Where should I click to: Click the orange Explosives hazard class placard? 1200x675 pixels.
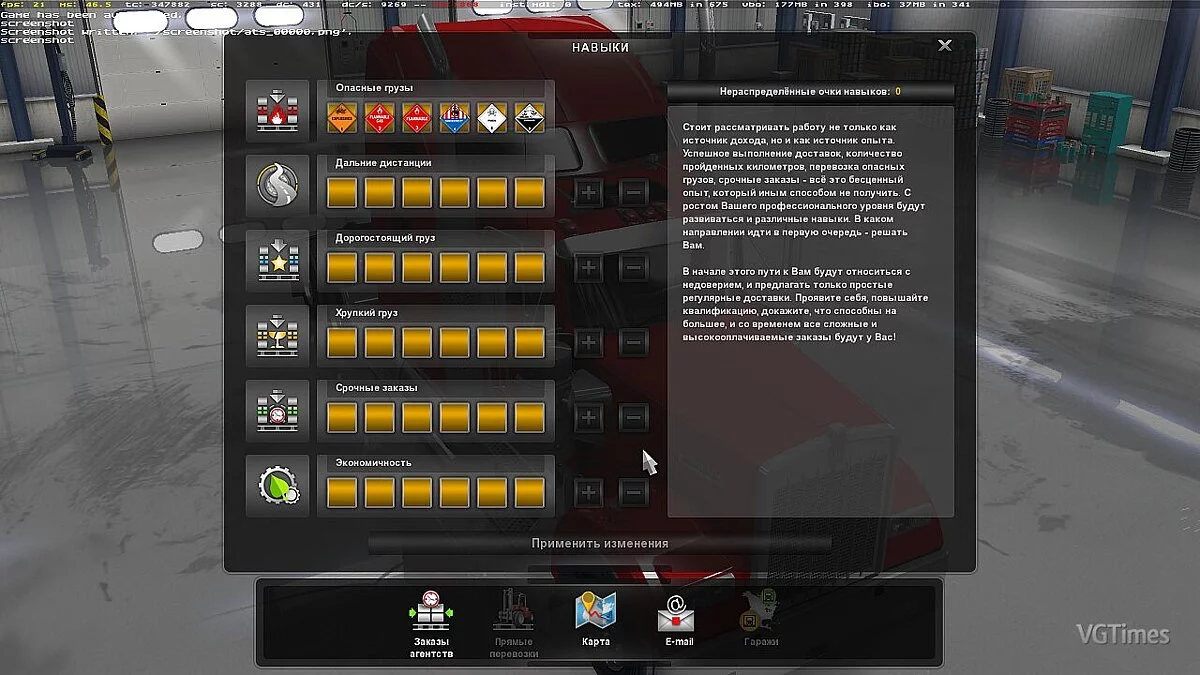342,118
